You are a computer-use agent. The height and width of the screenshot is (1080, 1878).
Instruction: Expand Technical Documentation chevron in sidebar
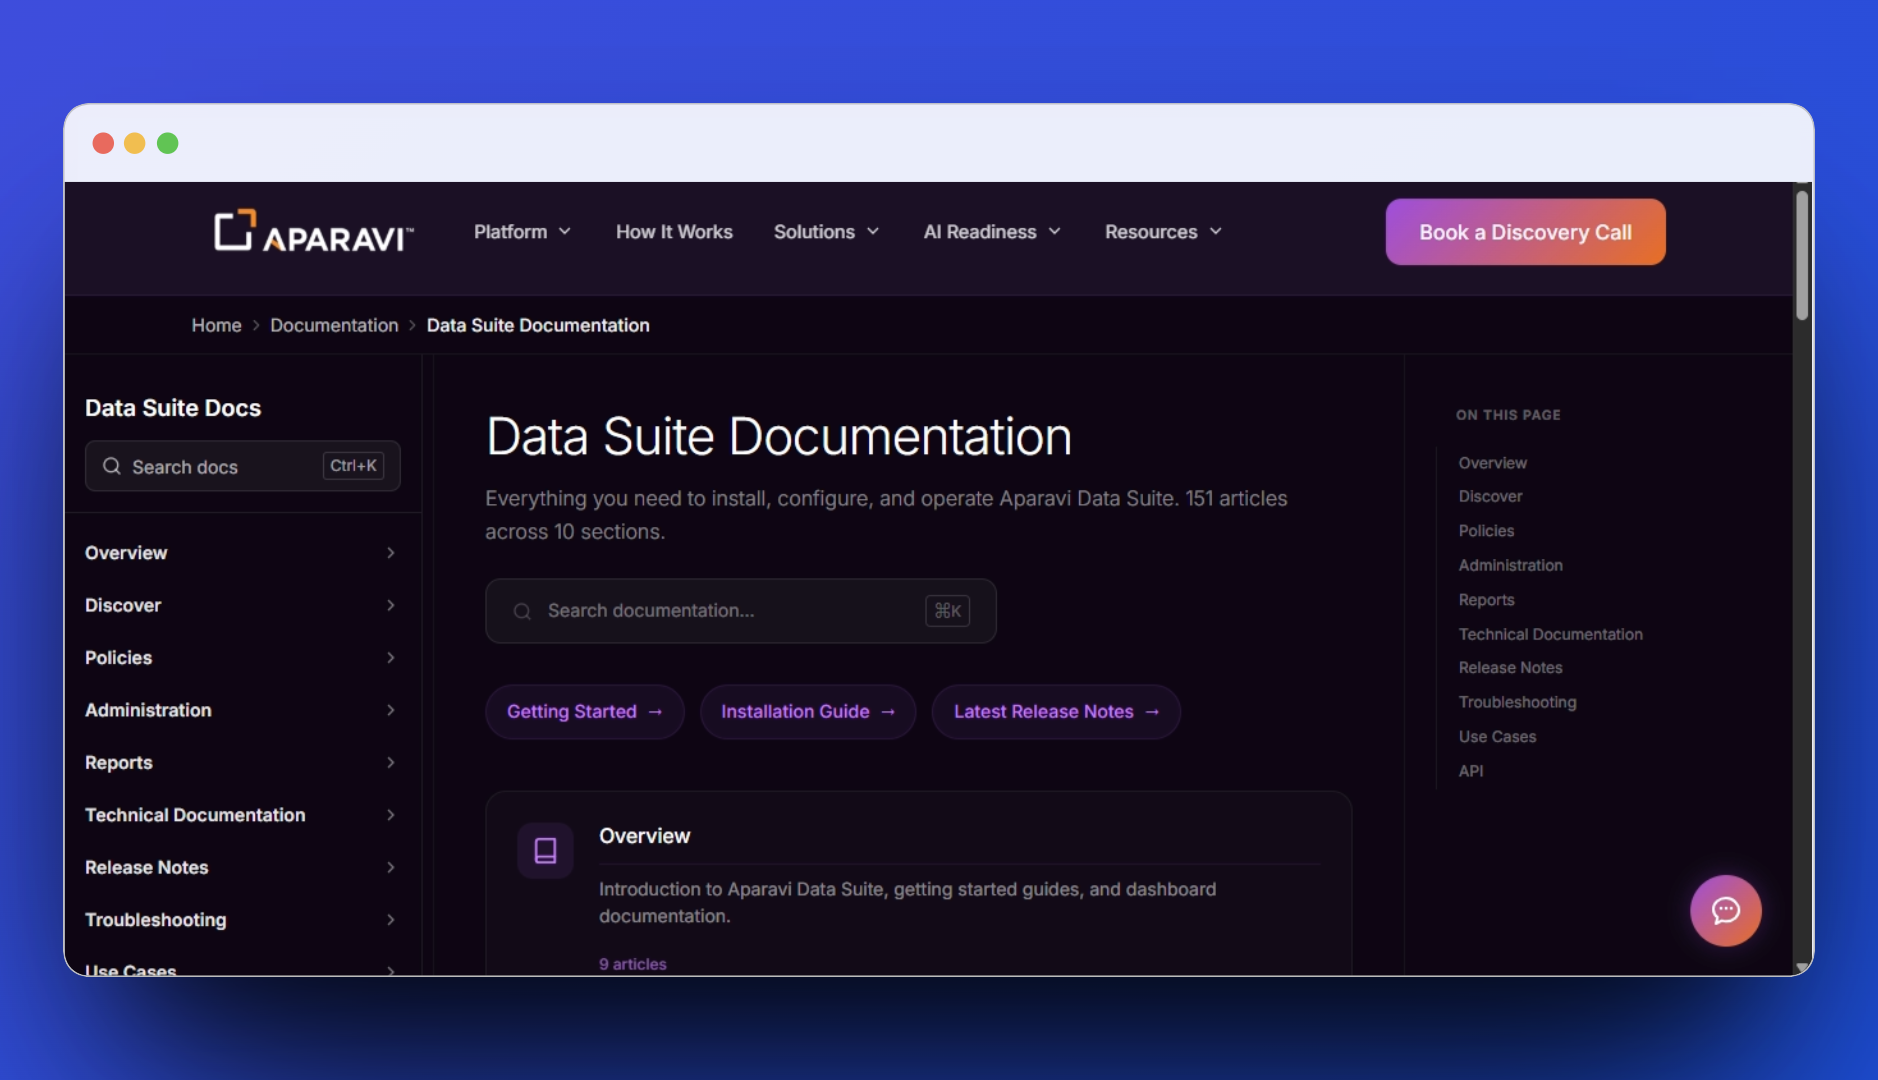tap(390, 815)
